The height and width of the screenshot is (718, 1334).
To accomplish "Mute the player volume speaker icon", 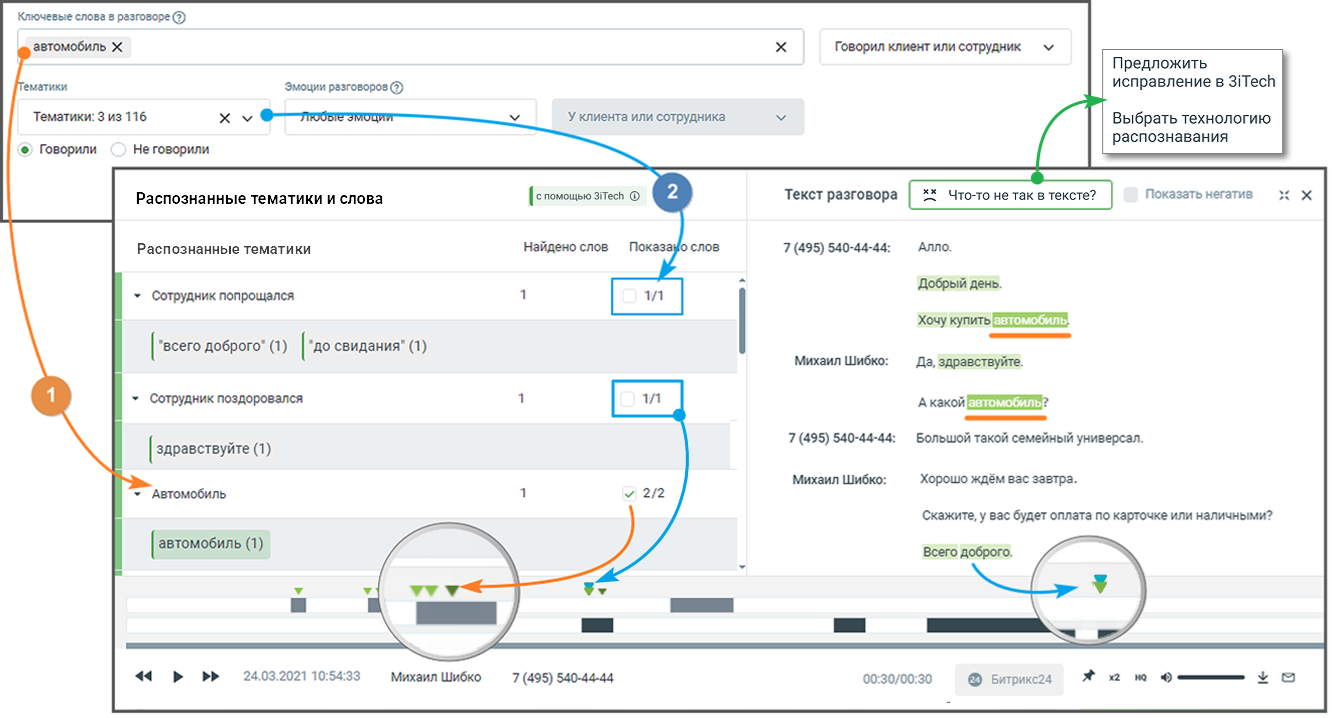I will click(1166, 677).
